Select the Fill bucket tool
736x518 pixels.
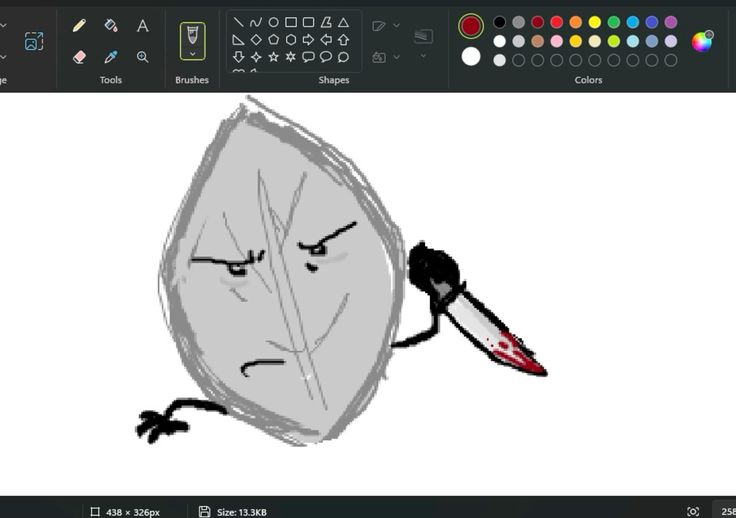(111, 25)
